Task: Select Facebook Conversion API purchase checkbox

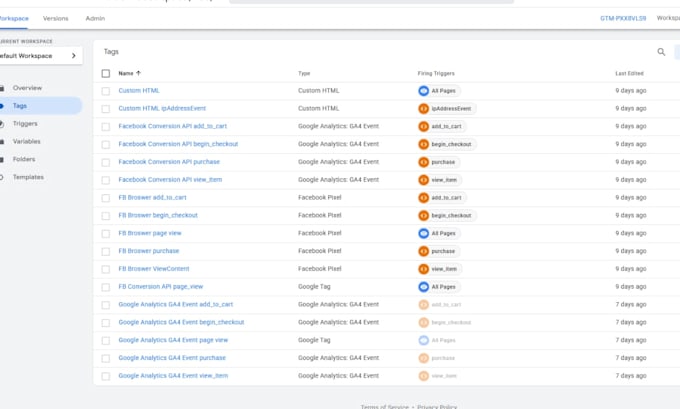Action: click(x=106, y=162)
